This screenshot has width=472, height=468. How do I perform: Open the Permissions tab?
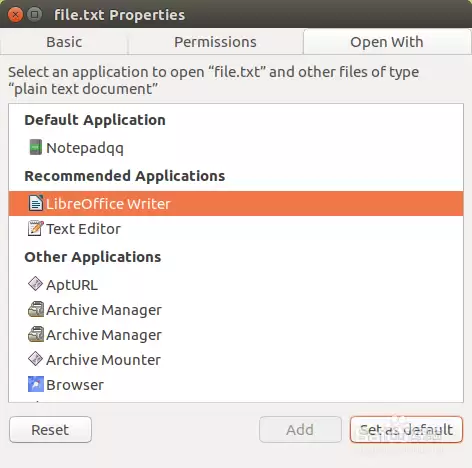[215, 42]
